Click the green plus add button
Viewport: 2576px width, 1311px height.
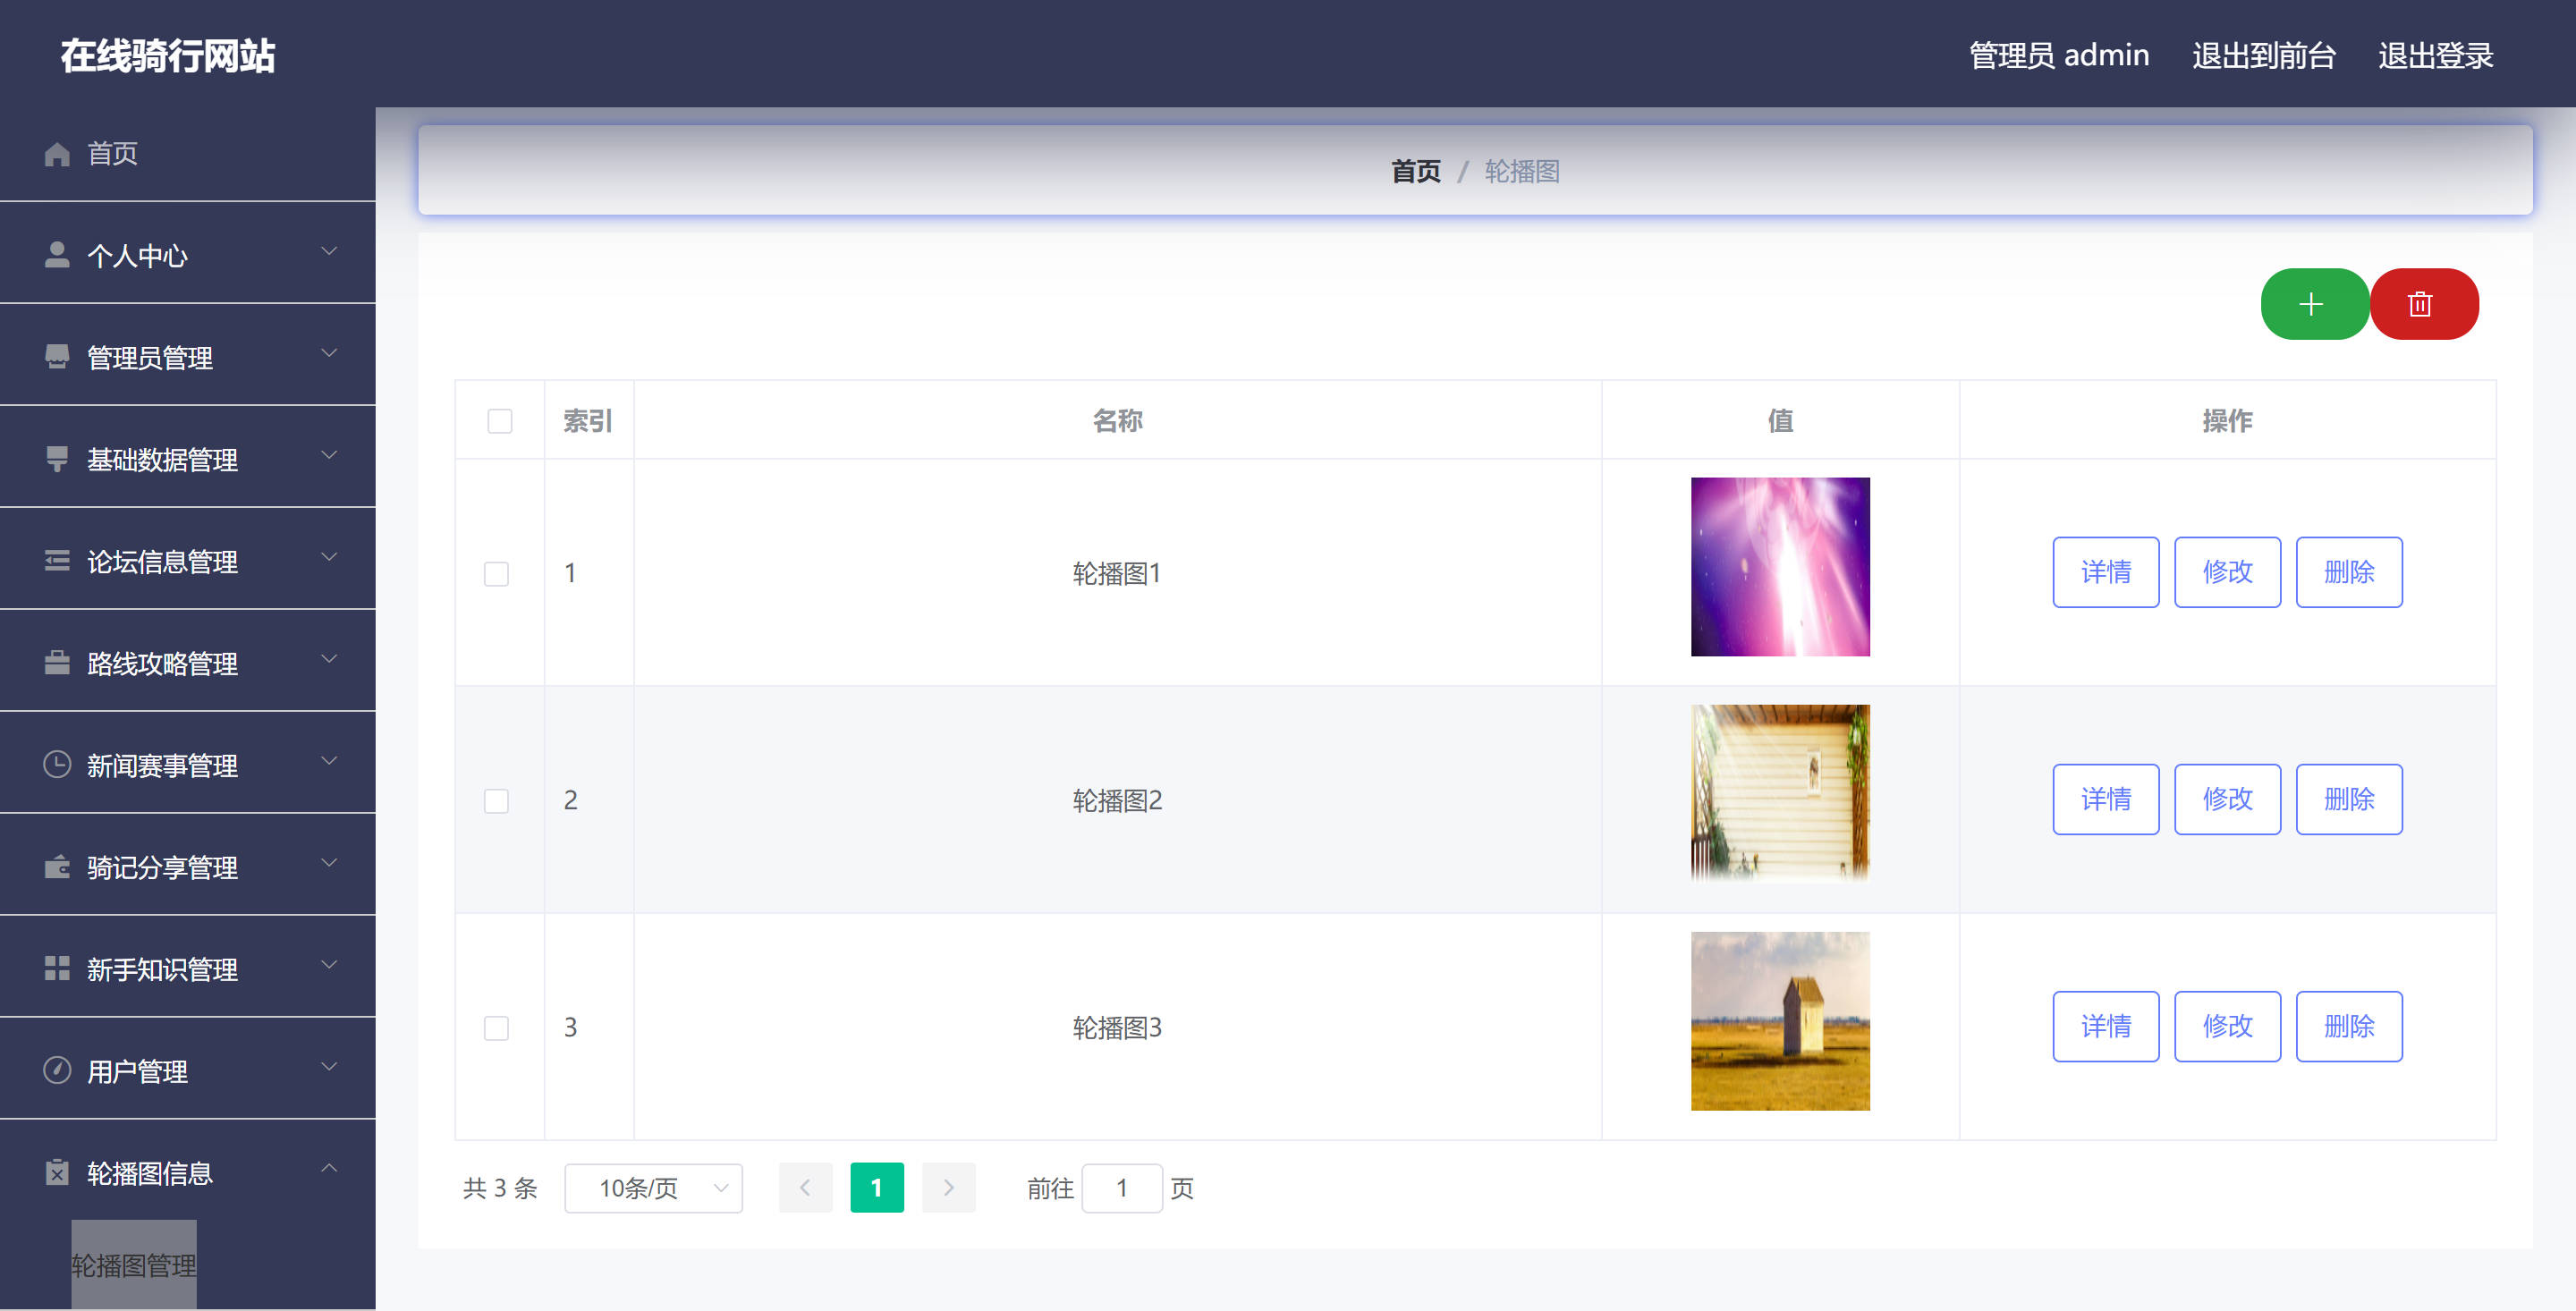(x=2314, y=304)
